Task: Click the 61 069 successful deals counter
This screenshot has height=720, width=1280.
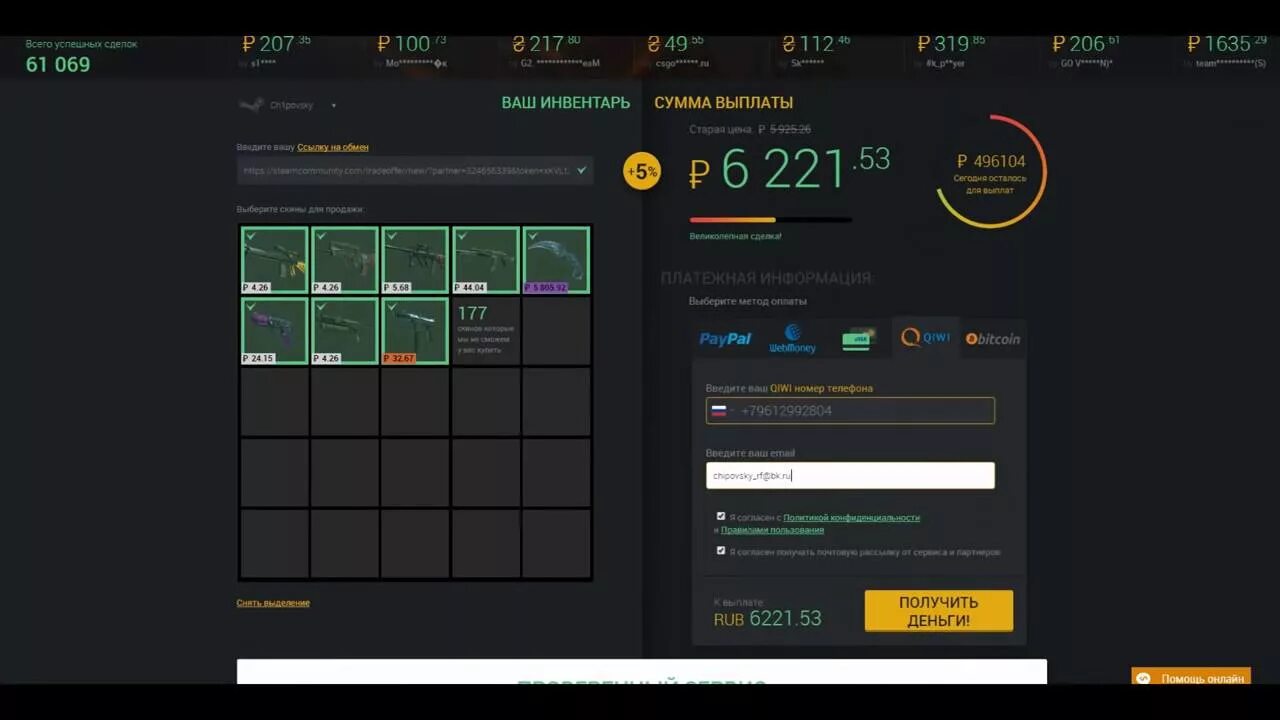Action: pos(58,64)
